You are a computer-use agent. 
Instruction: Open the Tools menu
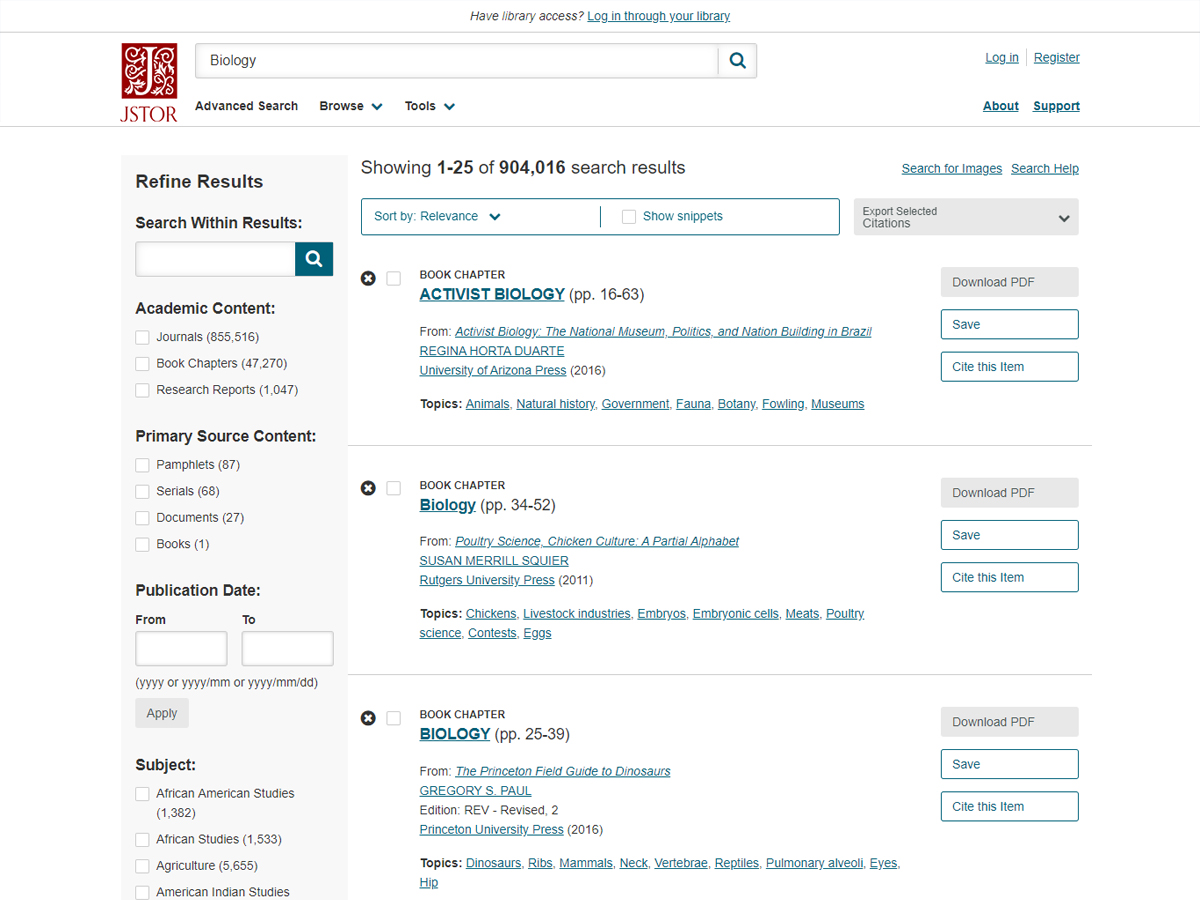pos(429,106)
